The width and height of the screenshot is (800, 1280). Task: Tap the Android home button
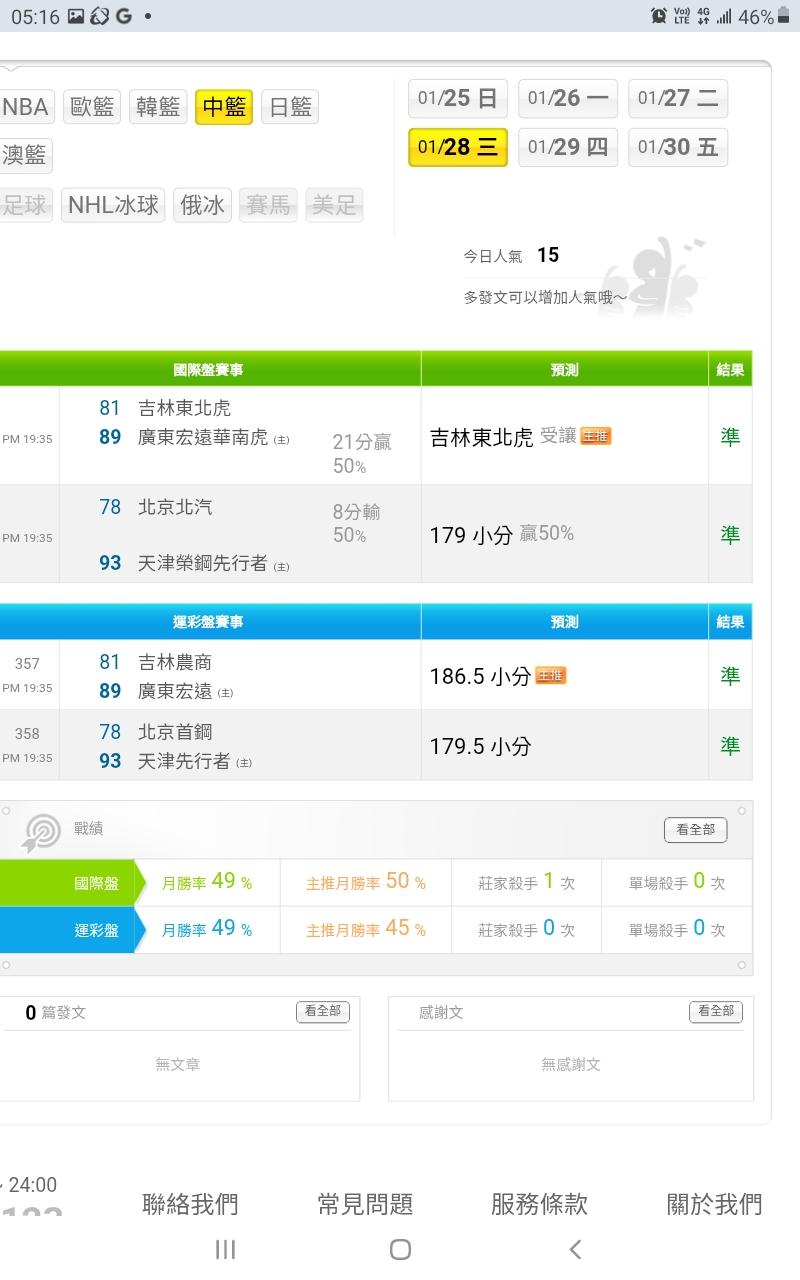click(400, 1249)
